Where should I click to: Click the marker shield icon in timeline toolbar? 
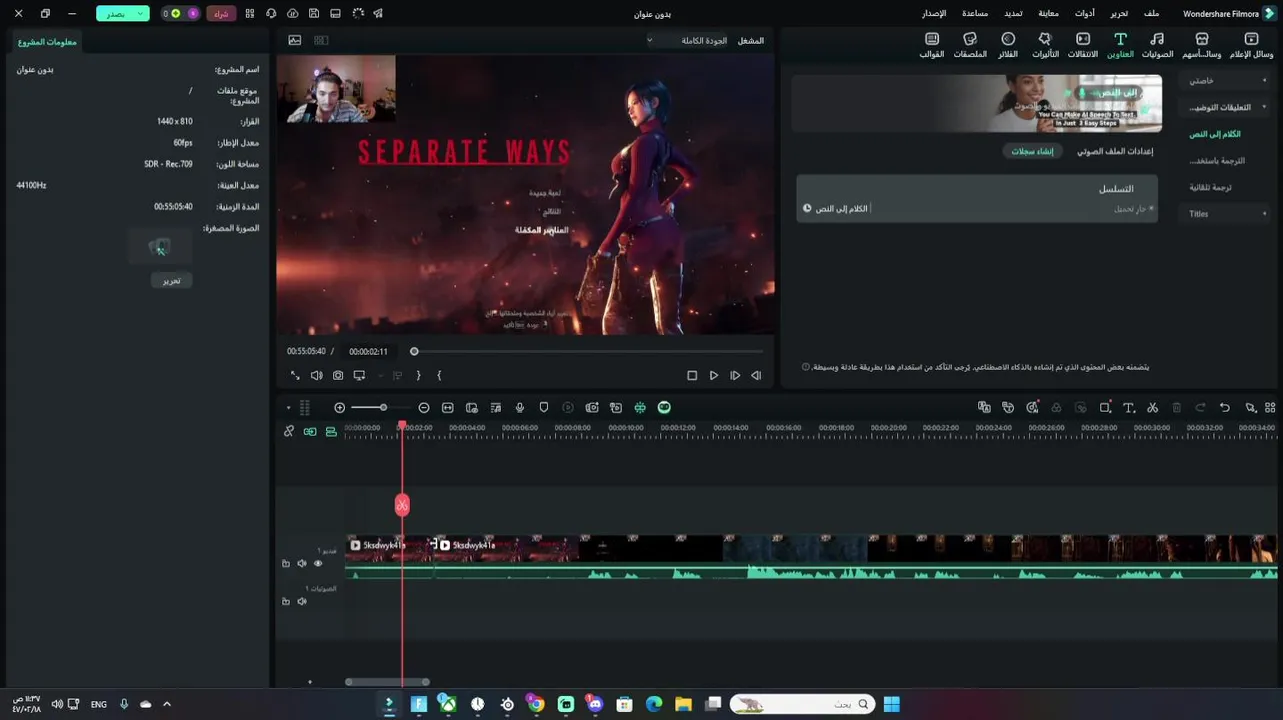(x=544, y=408)
